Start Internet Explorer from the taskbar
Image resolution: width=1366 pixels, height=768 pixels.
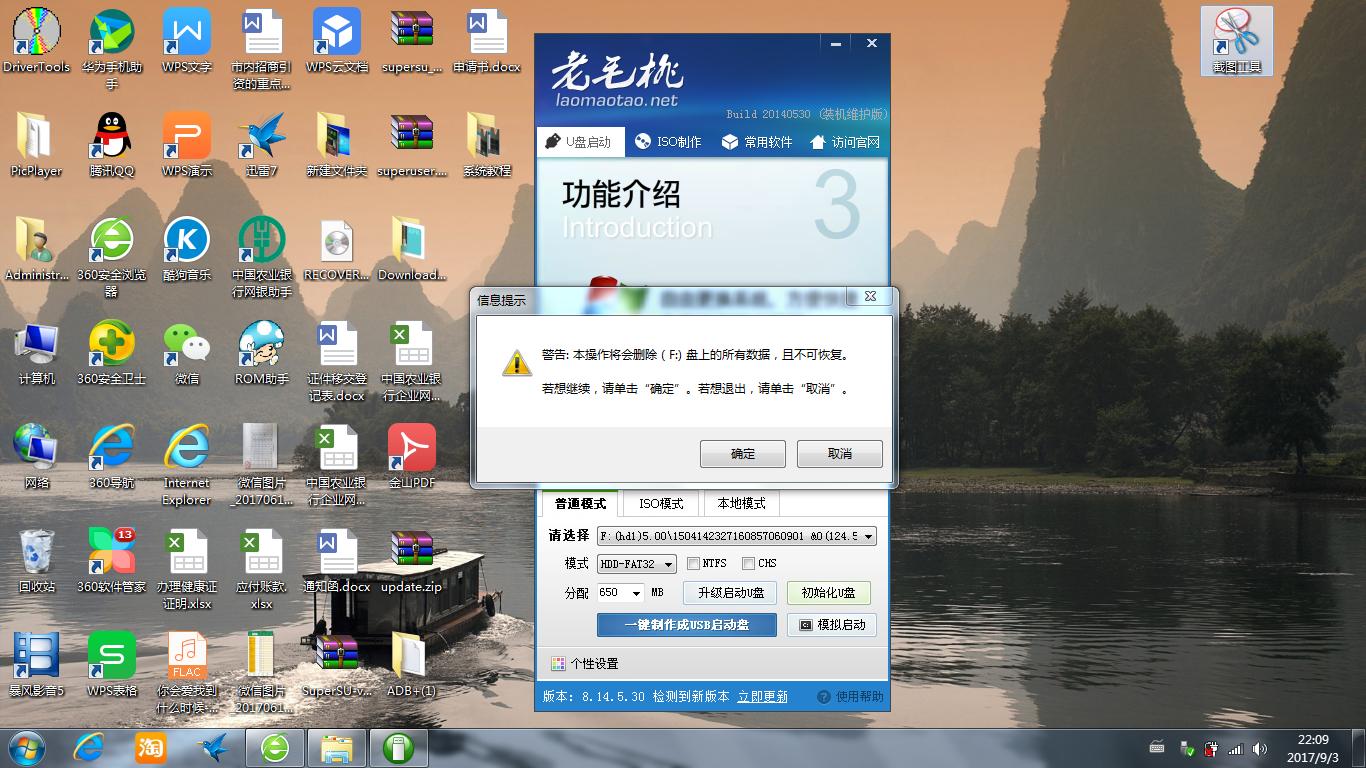point(88,747)
